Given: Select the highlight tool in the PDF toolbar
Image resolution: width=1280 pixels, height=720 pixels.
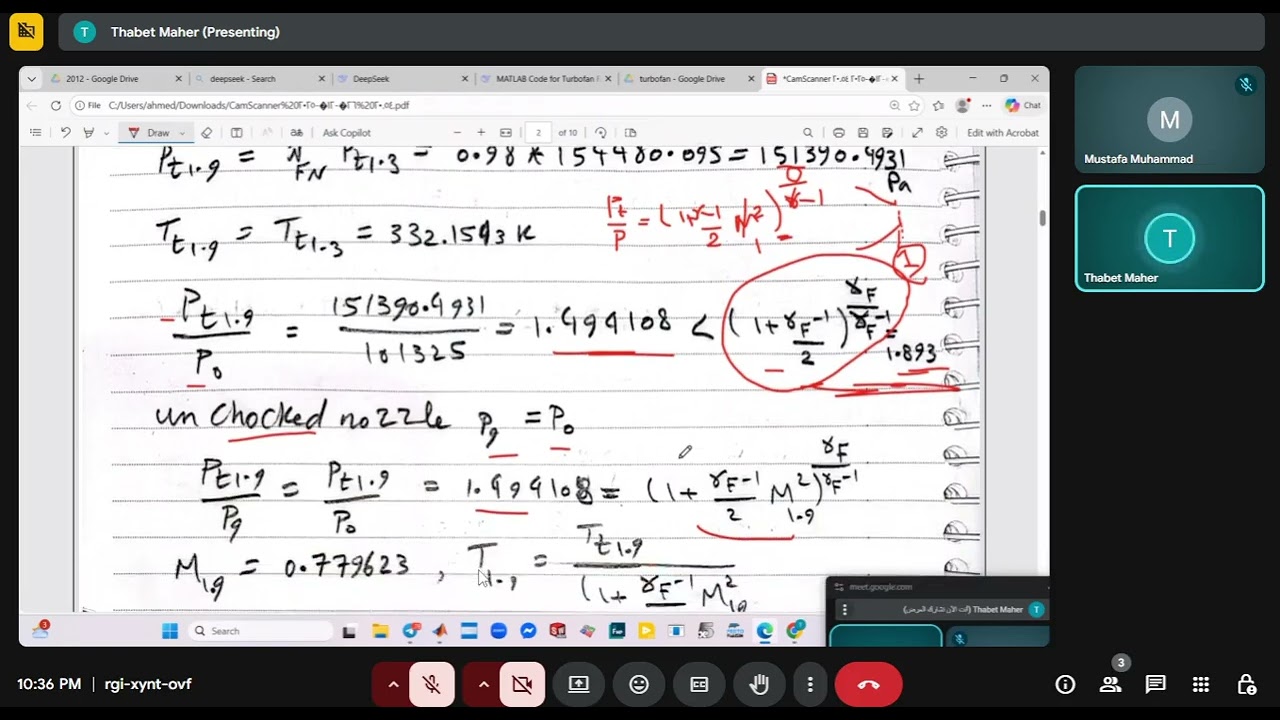Looking at the screenshot, I should 89,132.
